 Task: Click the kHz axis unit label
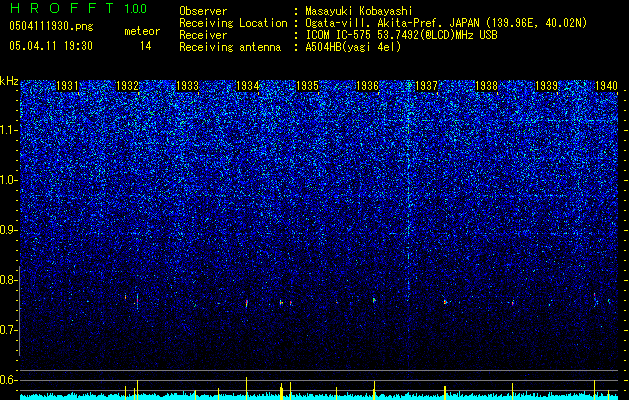coord(9,81)
